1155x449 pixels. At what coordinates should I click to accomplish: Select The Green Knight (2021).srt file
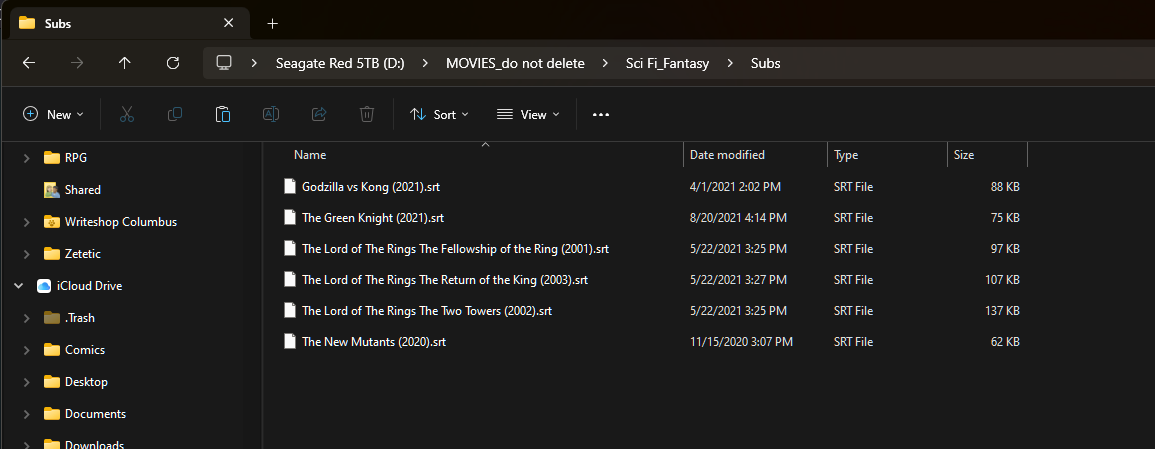tap(372, 218)
